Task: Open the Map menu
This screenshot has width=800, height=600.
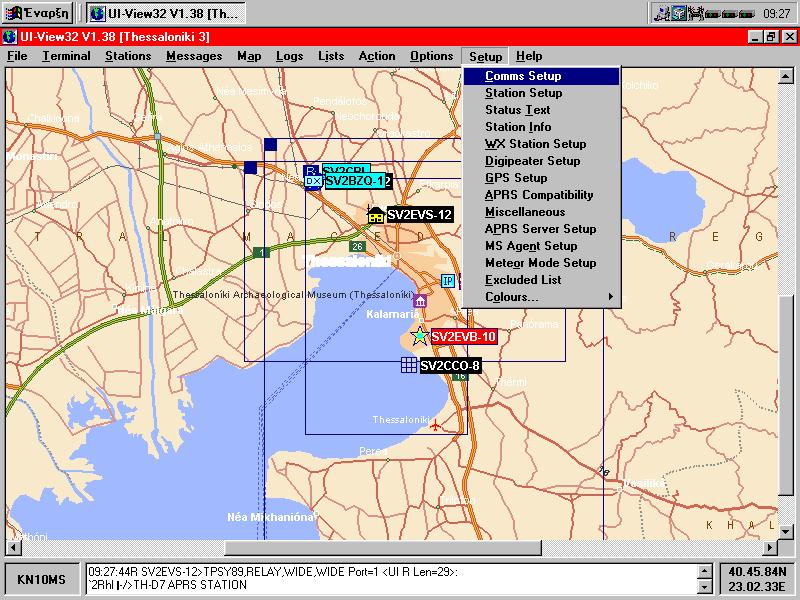Action: [x=249, y=56]
